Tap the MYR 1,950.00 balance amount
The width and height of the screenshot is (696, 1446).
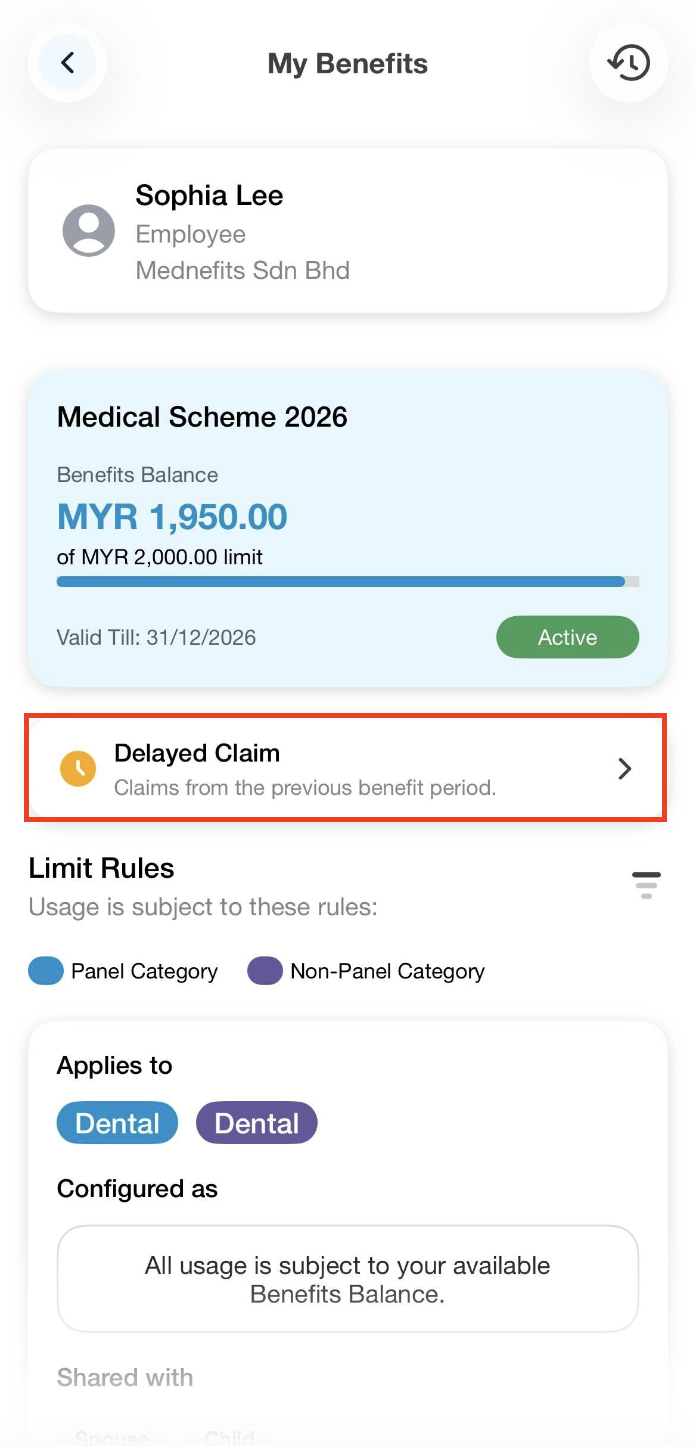(172, 517)
